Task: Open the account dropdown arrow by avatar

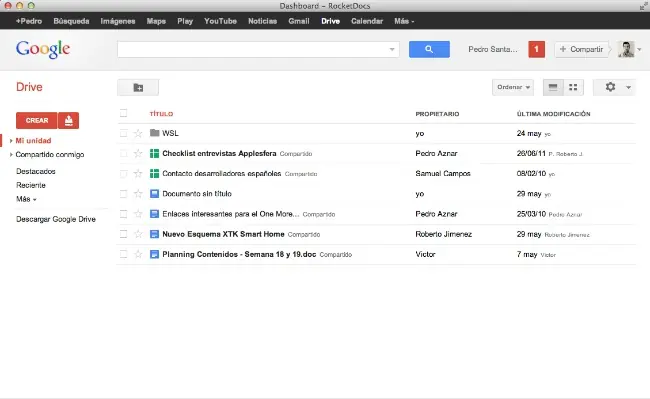Action: (639, 49)
